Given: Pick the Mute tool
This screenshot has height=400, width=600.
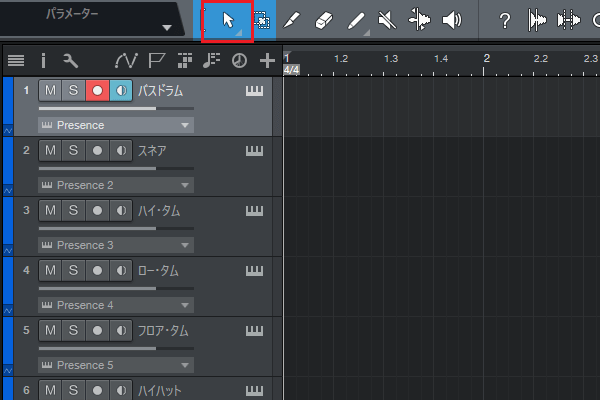Looking at the screenshot, I should tap(388, 20).
